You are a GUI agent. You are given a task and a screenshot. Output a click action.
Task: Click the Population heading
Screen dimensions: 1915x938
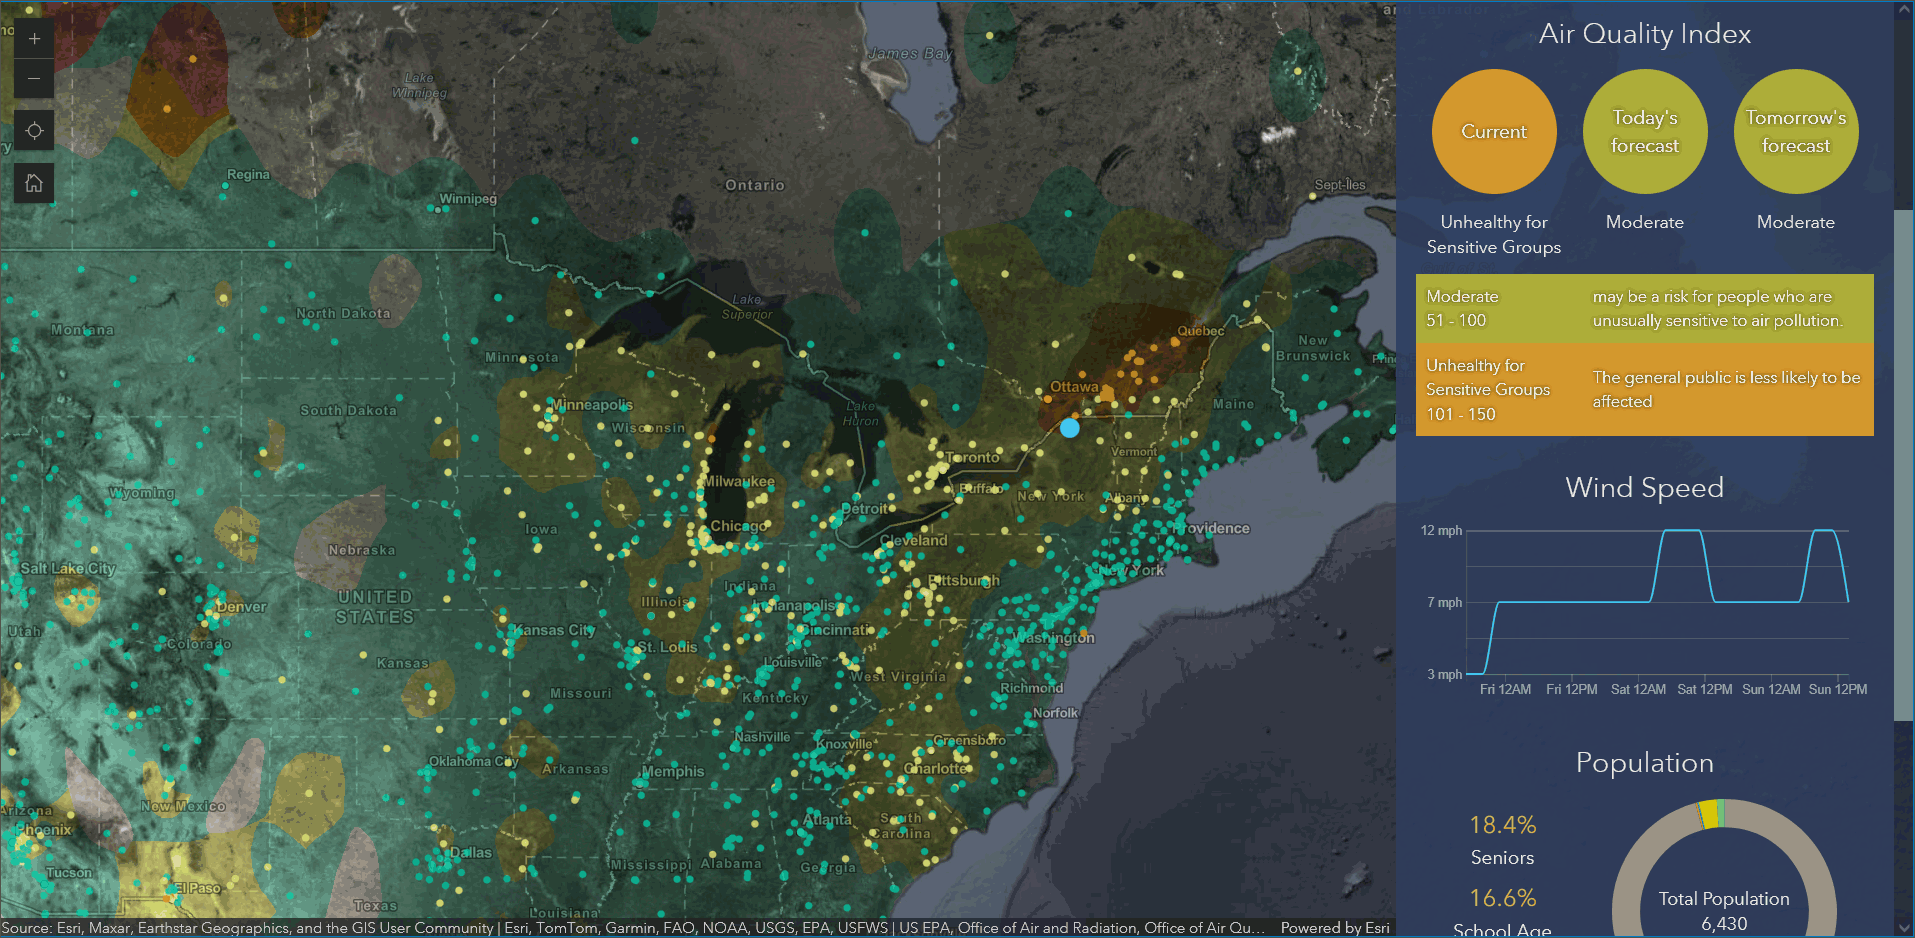1644,763
